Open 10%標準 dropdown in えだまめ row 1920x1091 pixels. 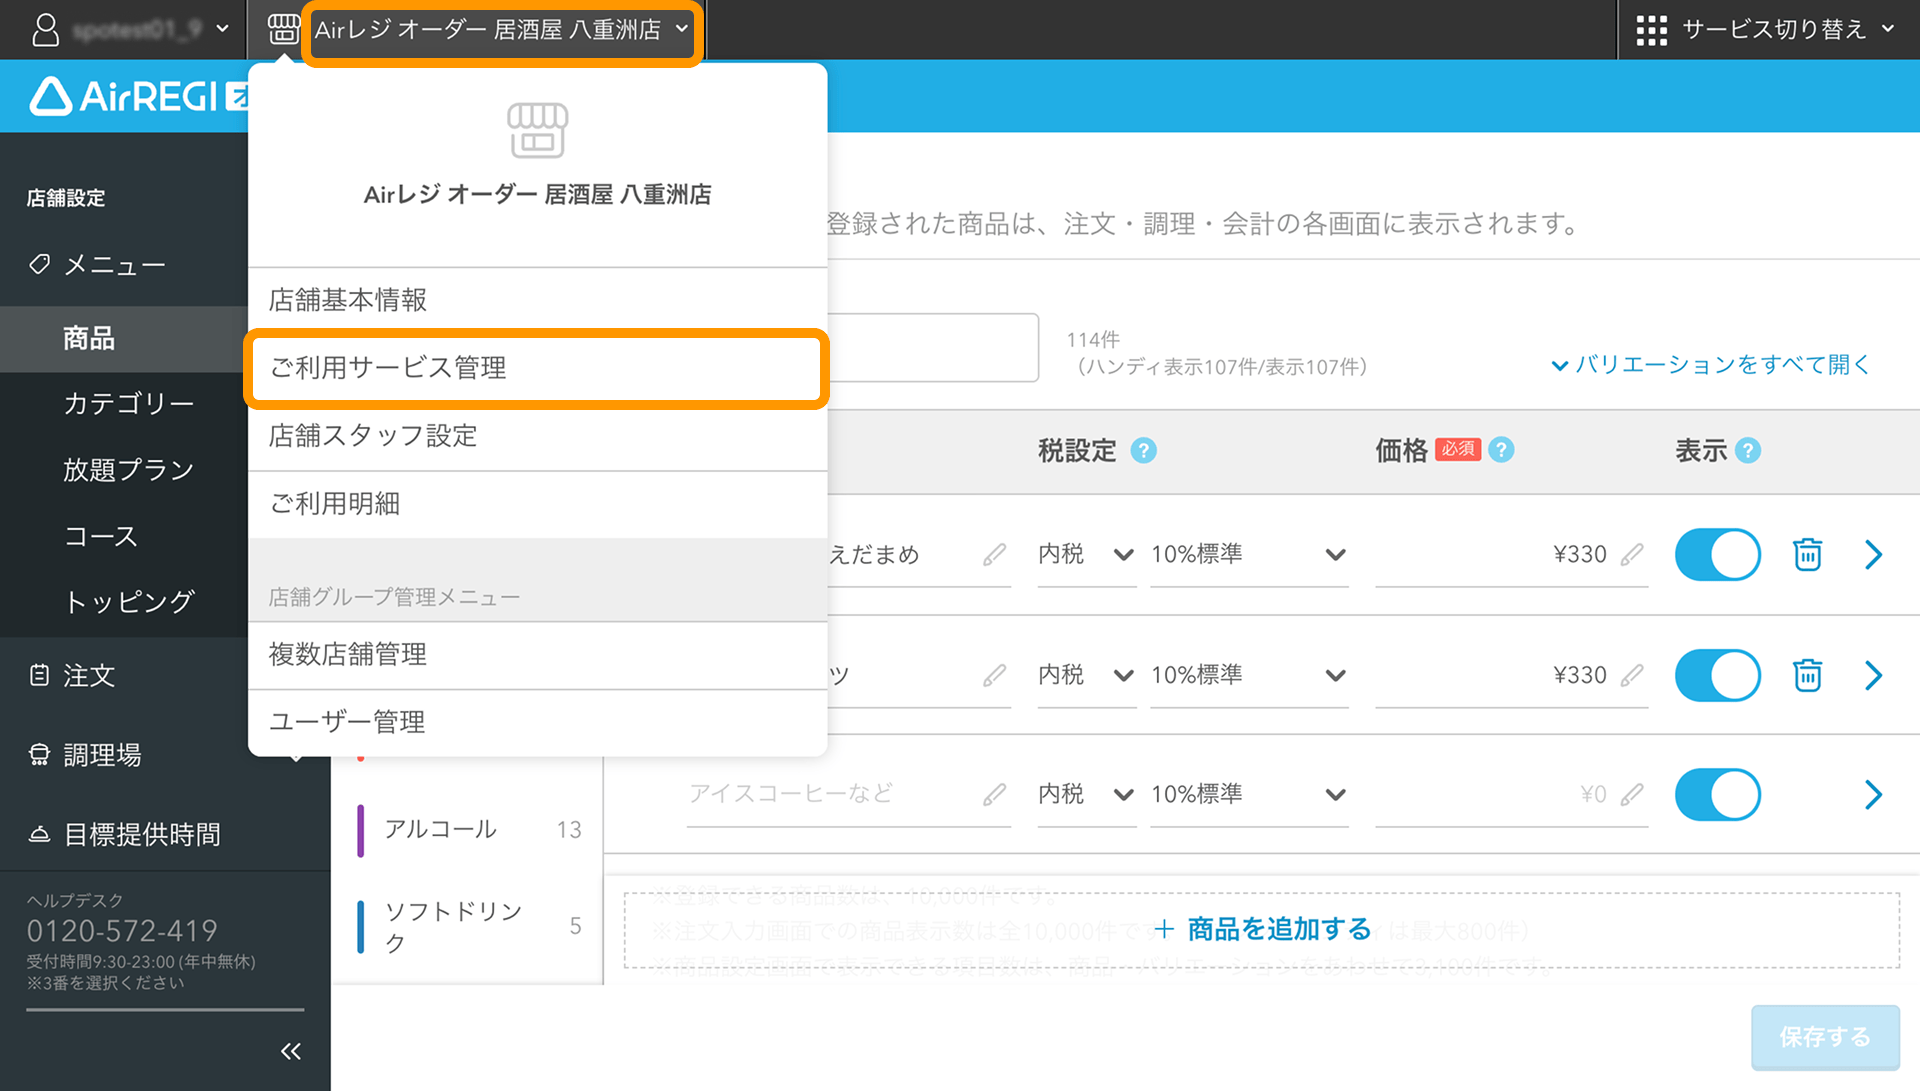(1248, 554)
